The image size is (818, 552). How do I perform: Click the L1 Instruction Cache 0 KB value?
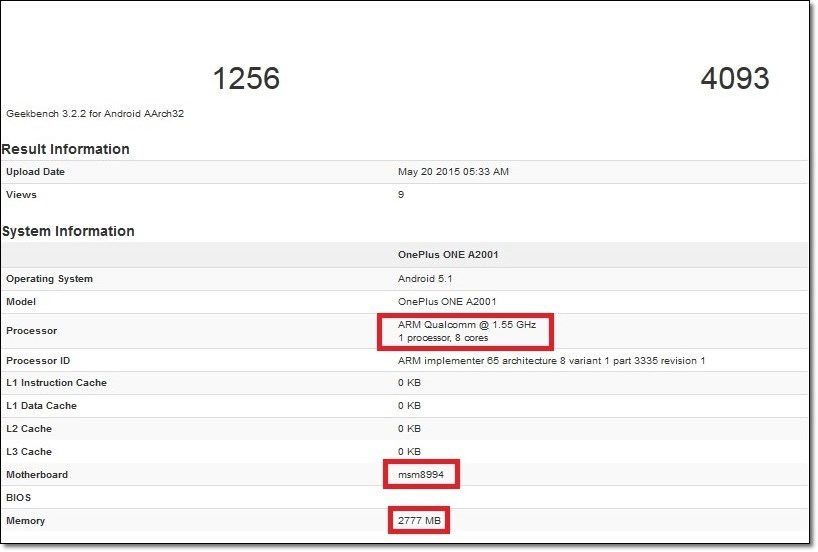pos(409,382)
